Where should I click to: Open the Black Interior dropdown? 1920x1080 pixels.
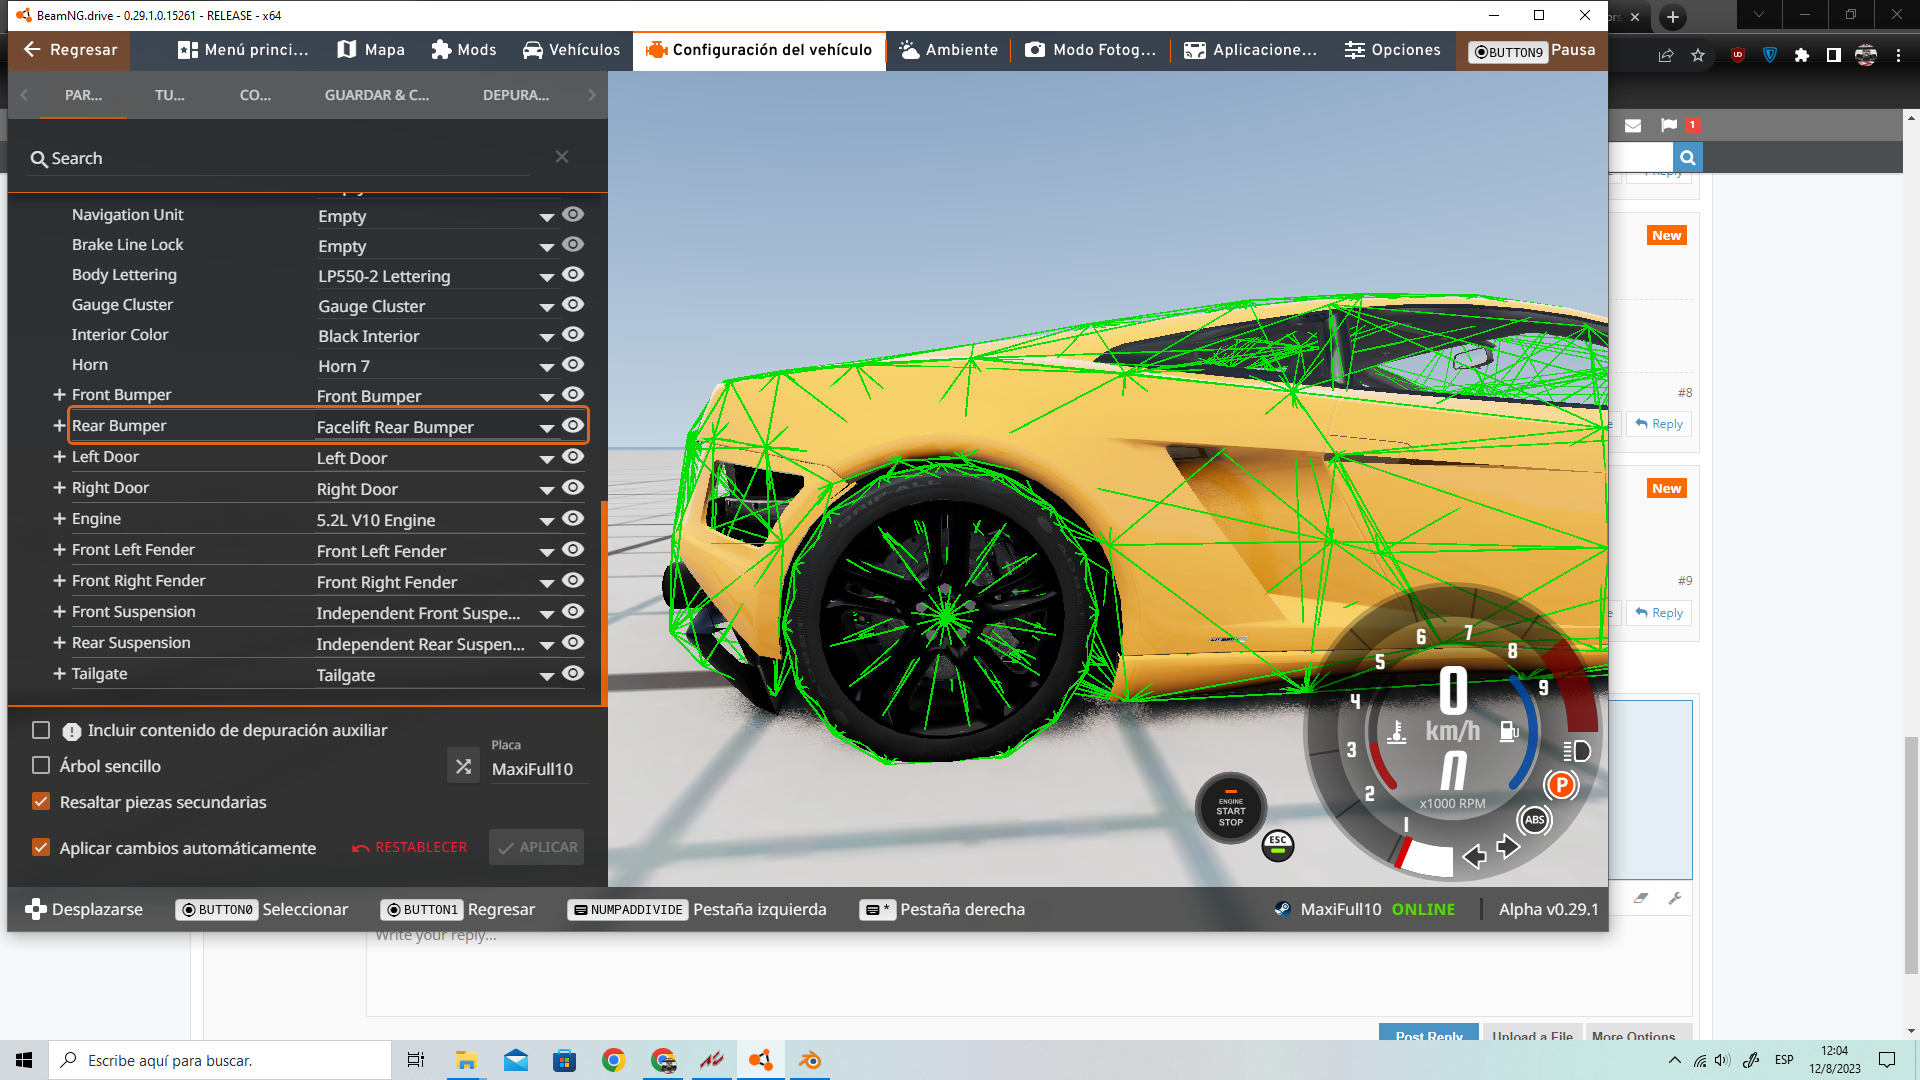pyautogui.click(x=436, y=336)
